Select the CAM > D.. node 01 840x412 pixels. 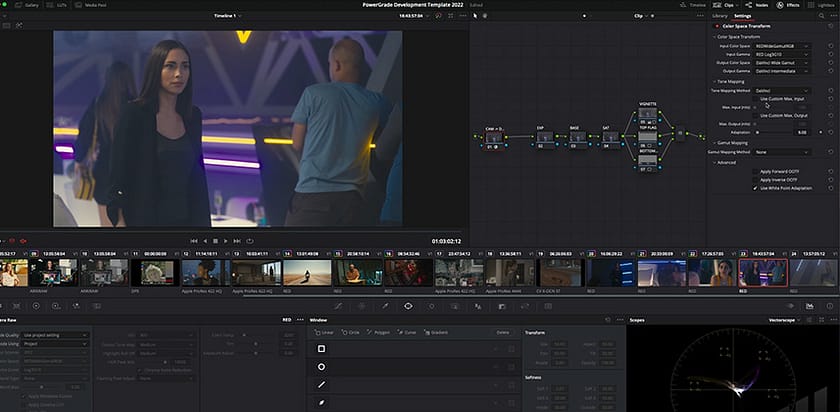coord(493,138)
